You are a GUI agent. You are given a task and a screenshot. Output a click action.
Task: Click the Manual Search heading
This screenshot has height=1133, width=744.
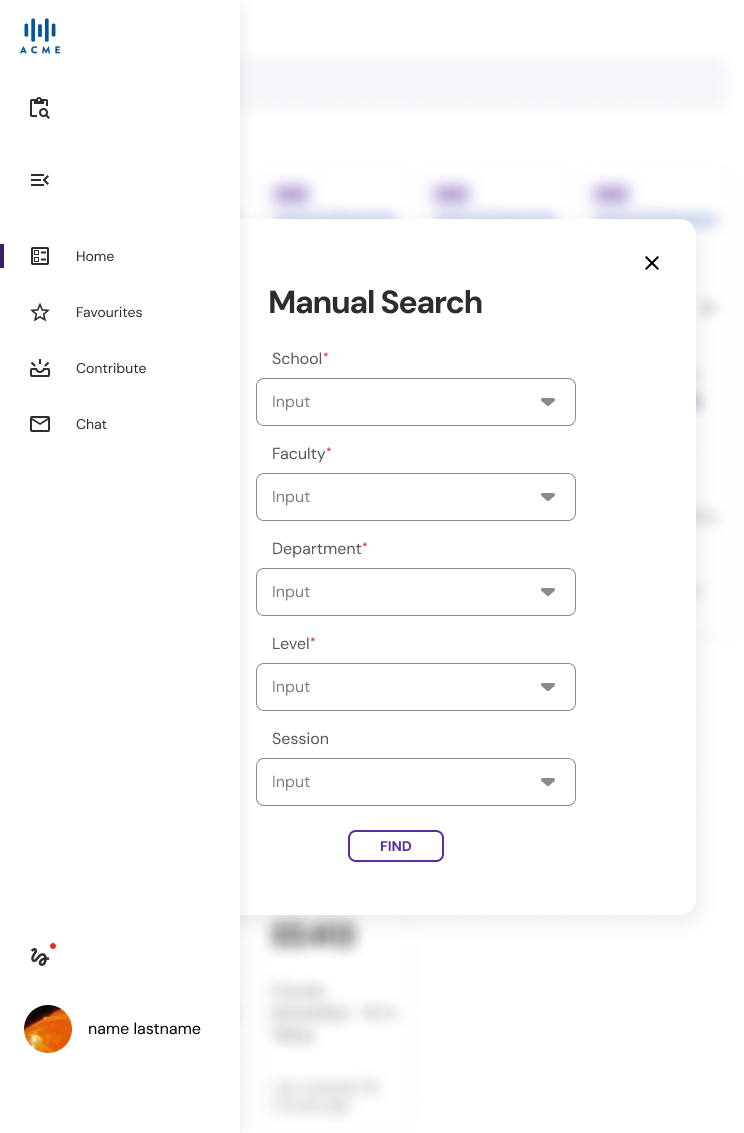376,302
